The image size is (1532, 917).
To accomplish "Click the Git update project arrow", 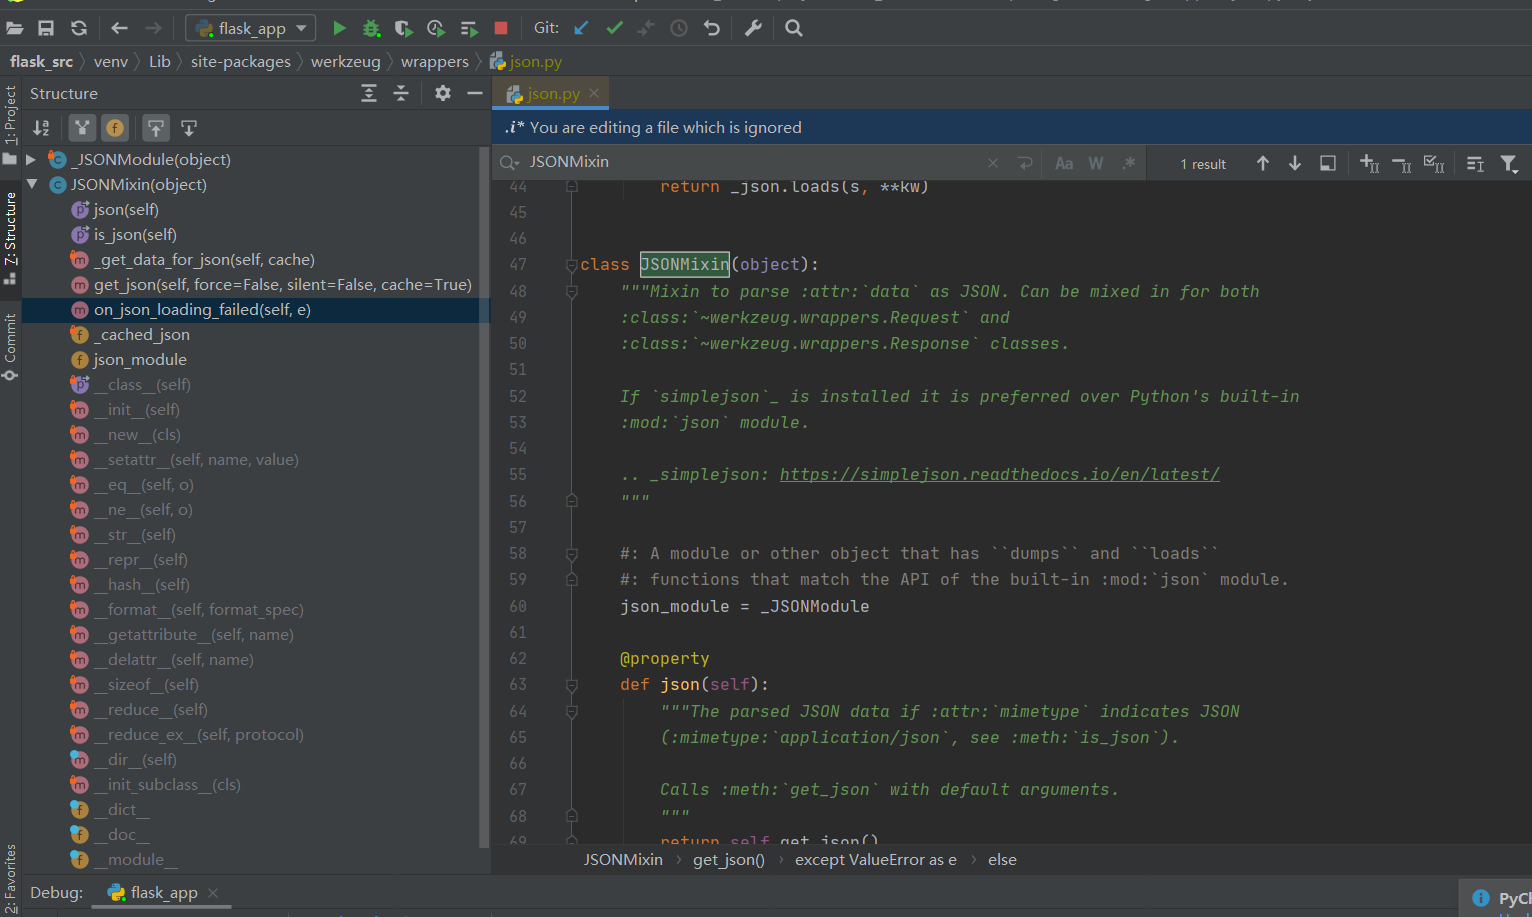I will point(581,28).
